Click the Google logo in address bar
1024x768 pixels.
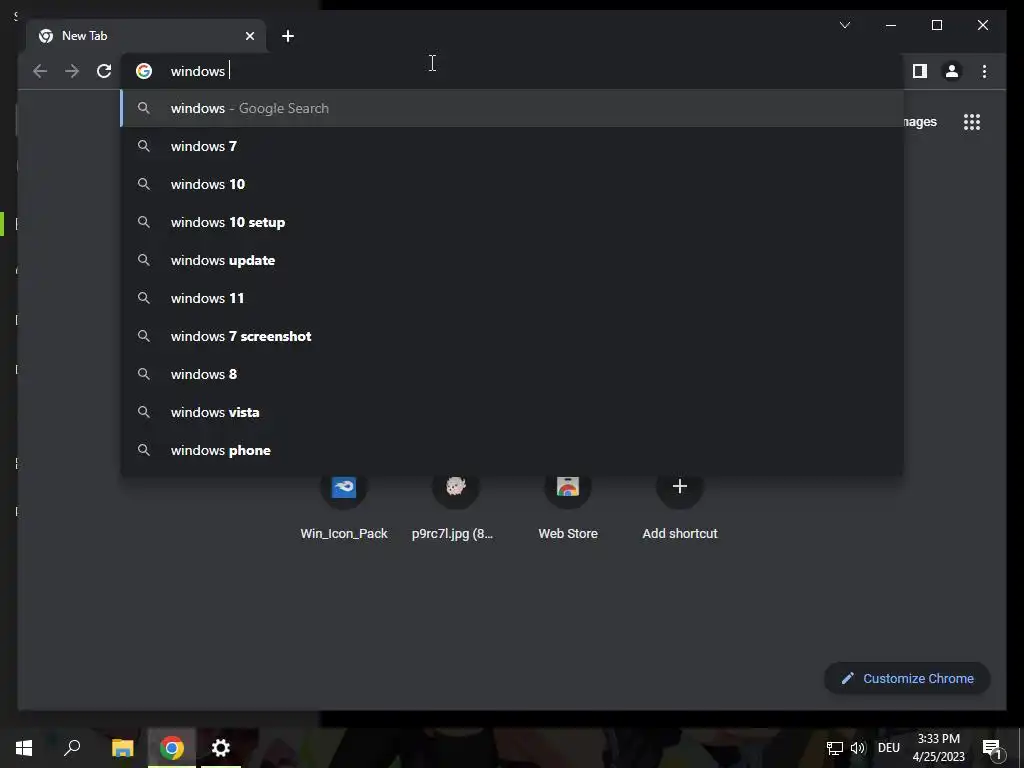coord(144,71)
